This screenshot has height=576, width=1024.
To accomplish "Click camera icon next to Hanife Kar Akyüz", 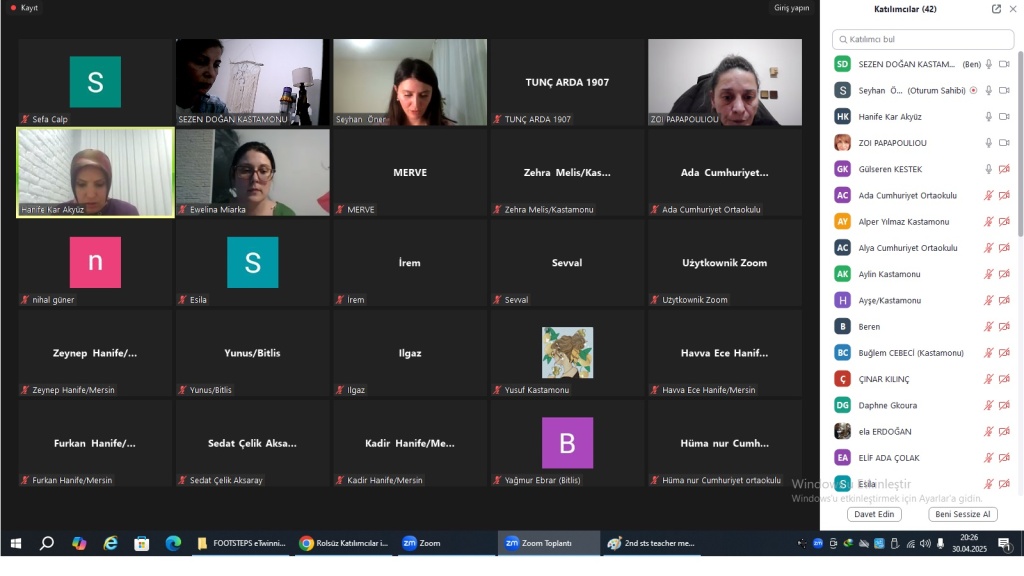I will tap(1004, 117).
